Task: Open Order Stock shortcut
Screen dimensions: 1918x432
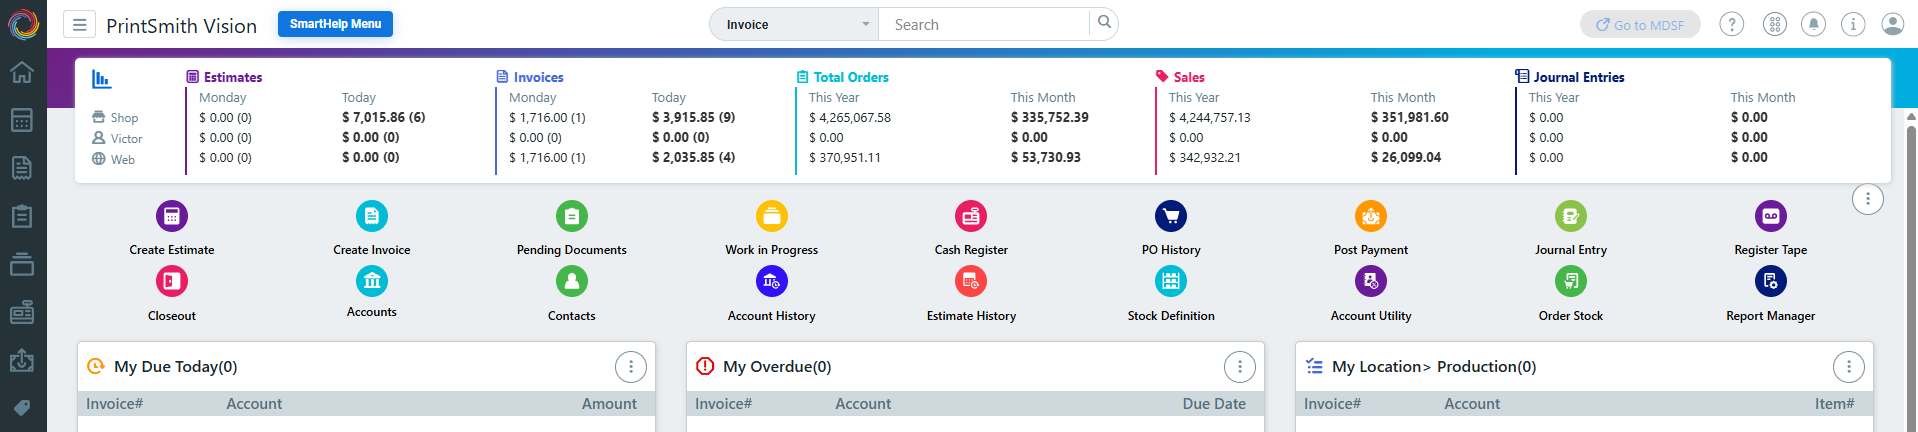Action: click(x=1571, y=294)
